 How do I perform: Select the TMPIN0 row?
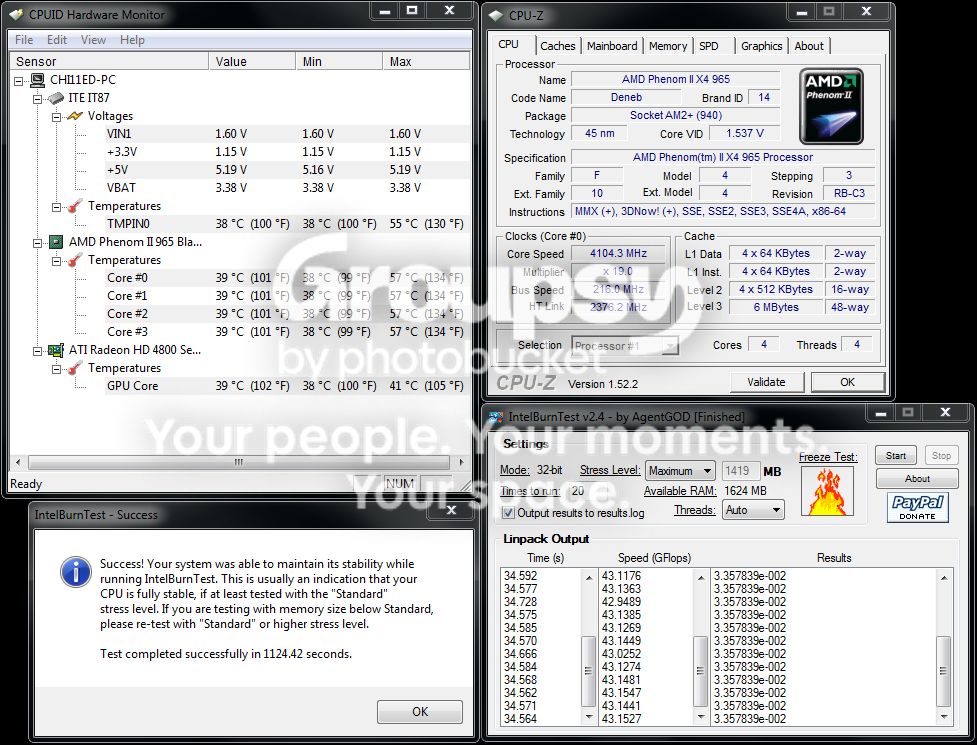(x=286, y=224)
